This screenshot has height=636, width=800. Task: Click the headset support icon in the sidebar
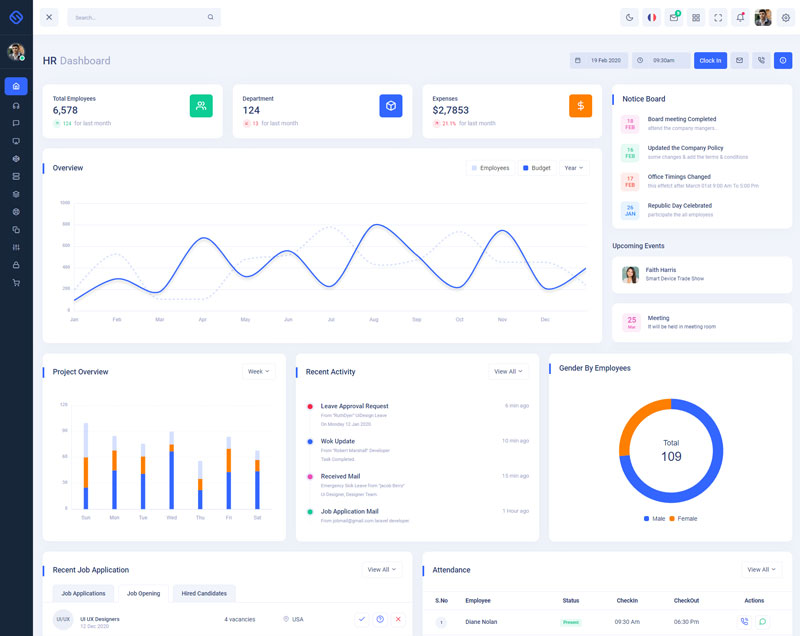pyautogui.click(x=16, y=105)
